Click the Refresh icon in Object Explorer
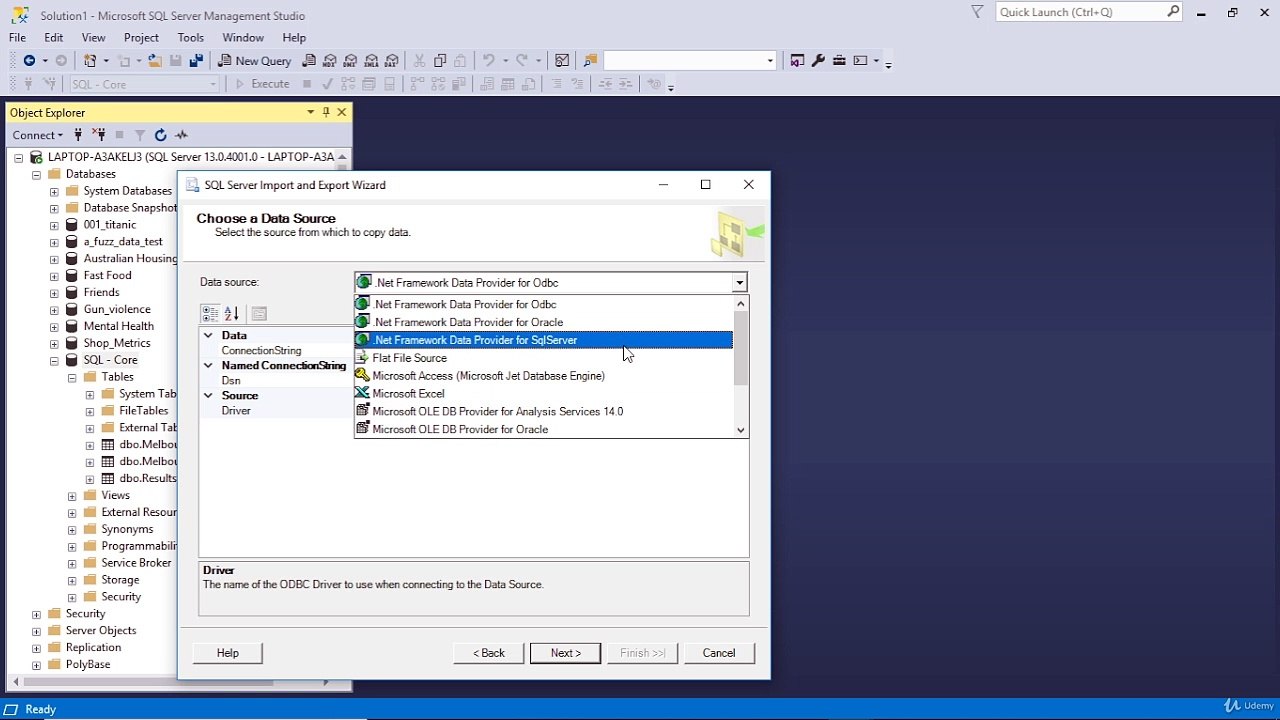Image resolution: width=1280 pixels, height=720 pixels. (x=160, y=135)
